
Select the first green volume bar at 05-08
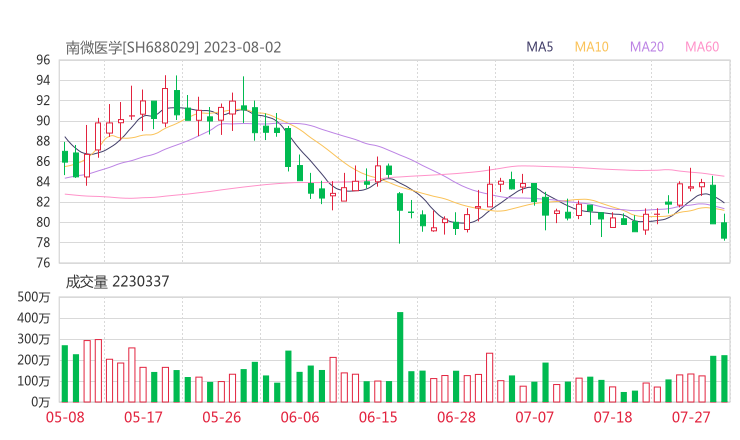[65, 374]
